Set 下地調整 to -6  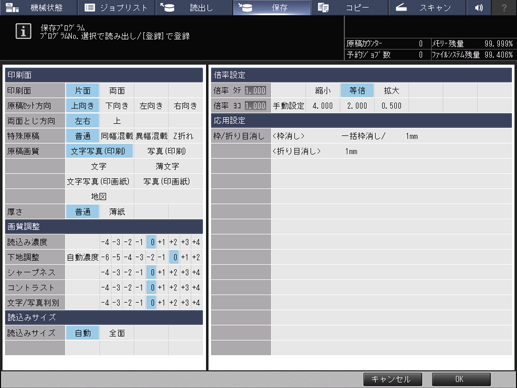pos(105,257)
